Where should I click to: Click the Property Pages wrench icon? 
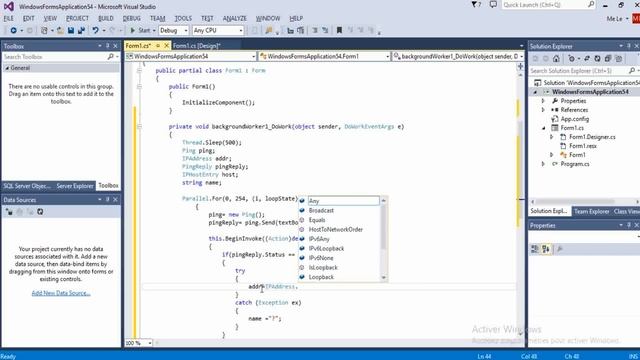[x=560, y=249]
